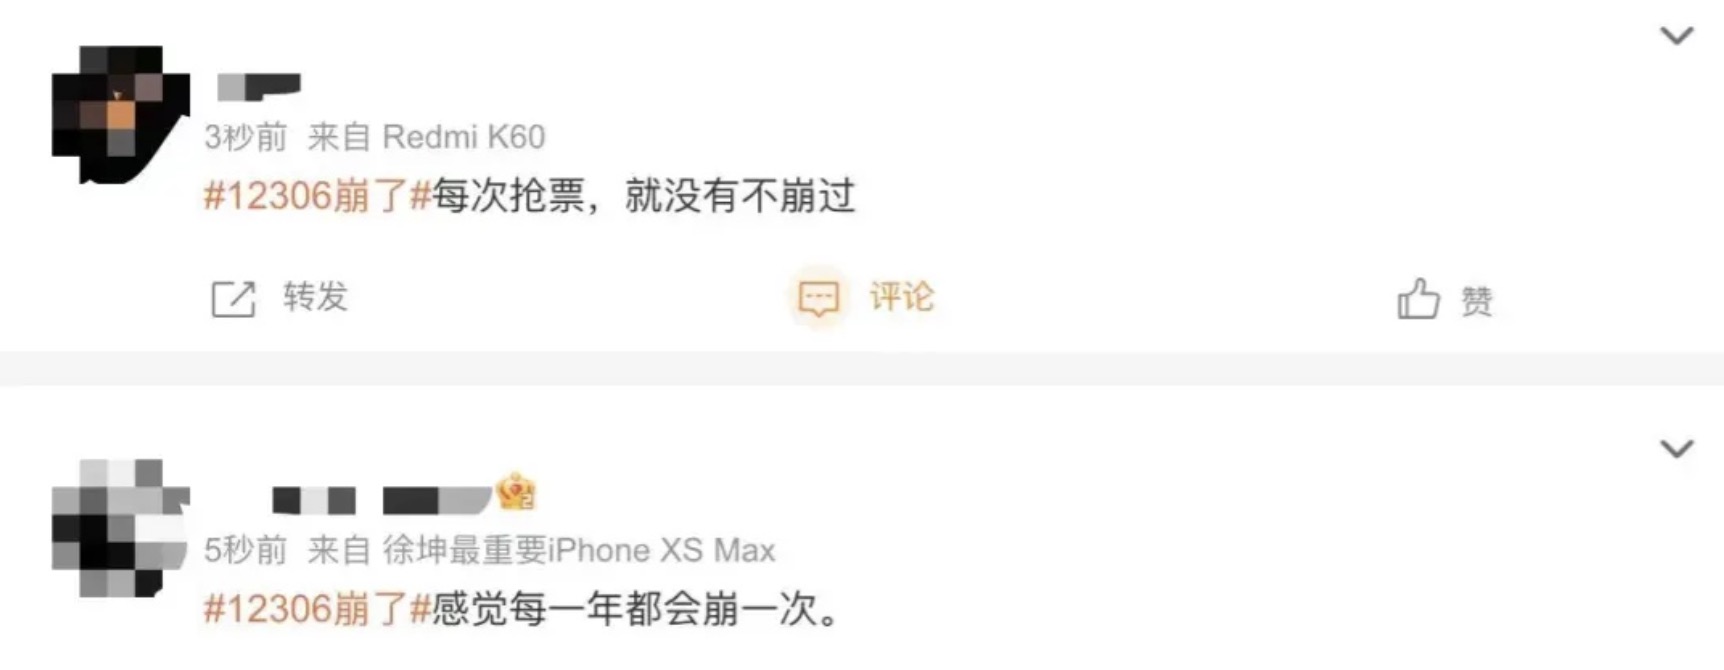Open the first poster's avatar
1724x670 pixels.
(120, 114)
